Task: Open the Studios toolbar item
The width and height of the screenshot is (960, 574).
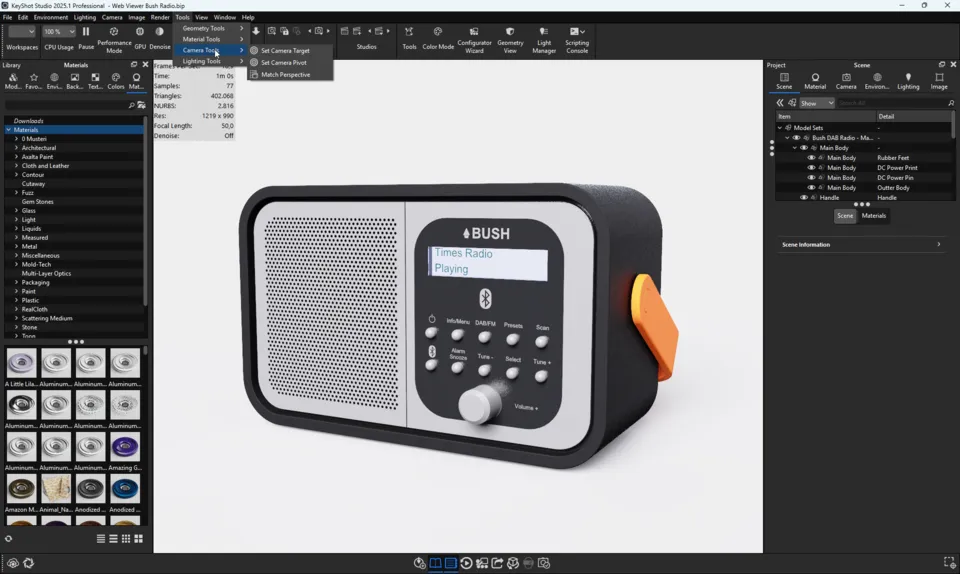Action: (366, 47)
